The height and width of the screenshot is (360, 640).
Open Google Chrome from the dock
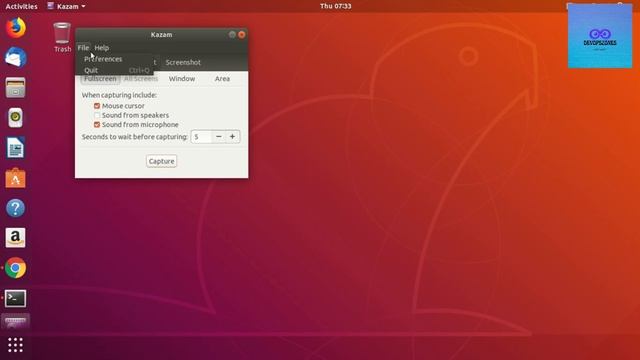[16, 268]
